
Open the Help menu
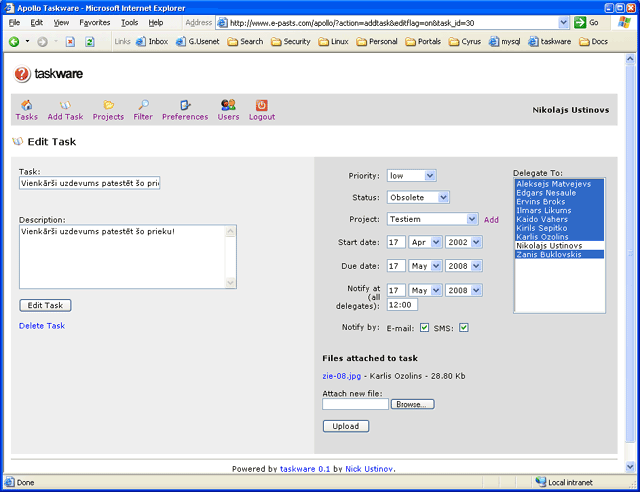156,23
